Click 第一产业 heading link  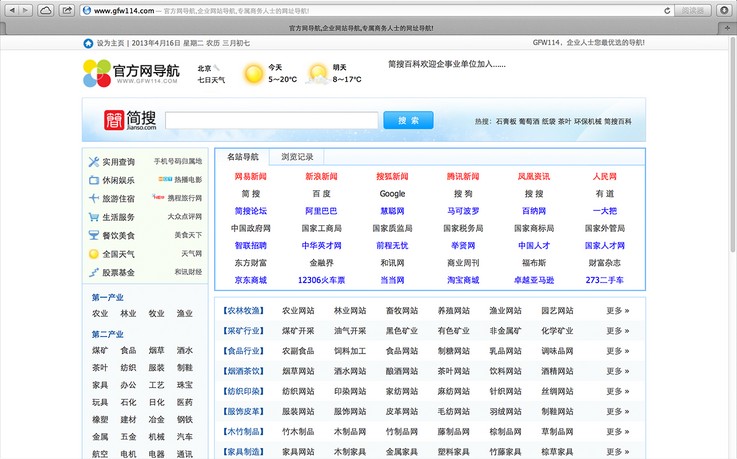click(108, 297)
